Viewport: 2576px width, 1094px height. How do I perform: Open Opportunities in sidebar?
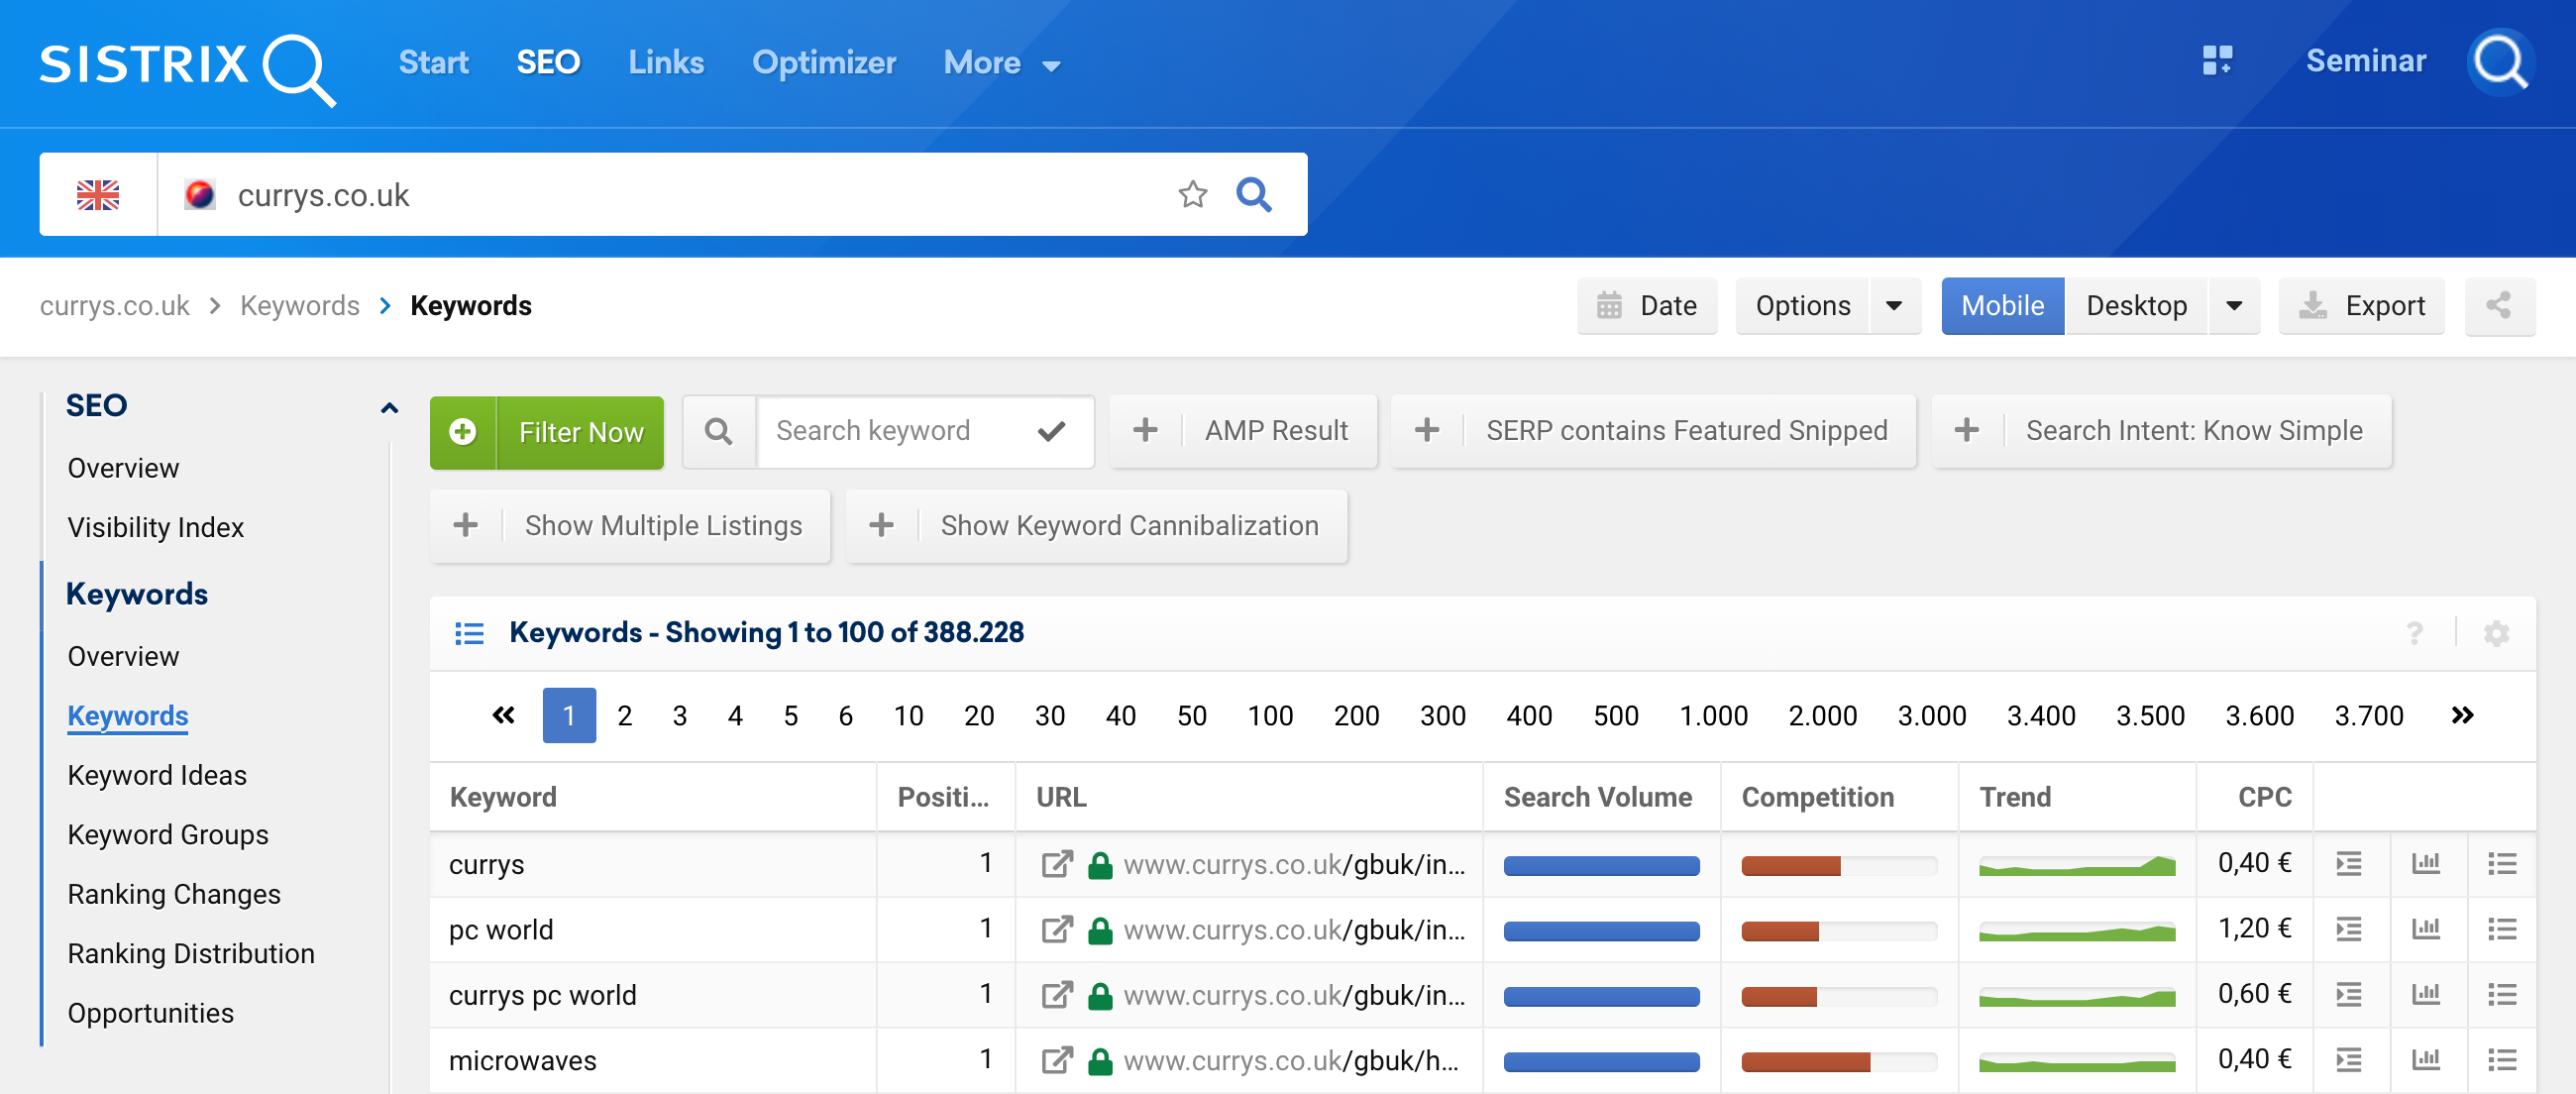(x=150, y=1013)
